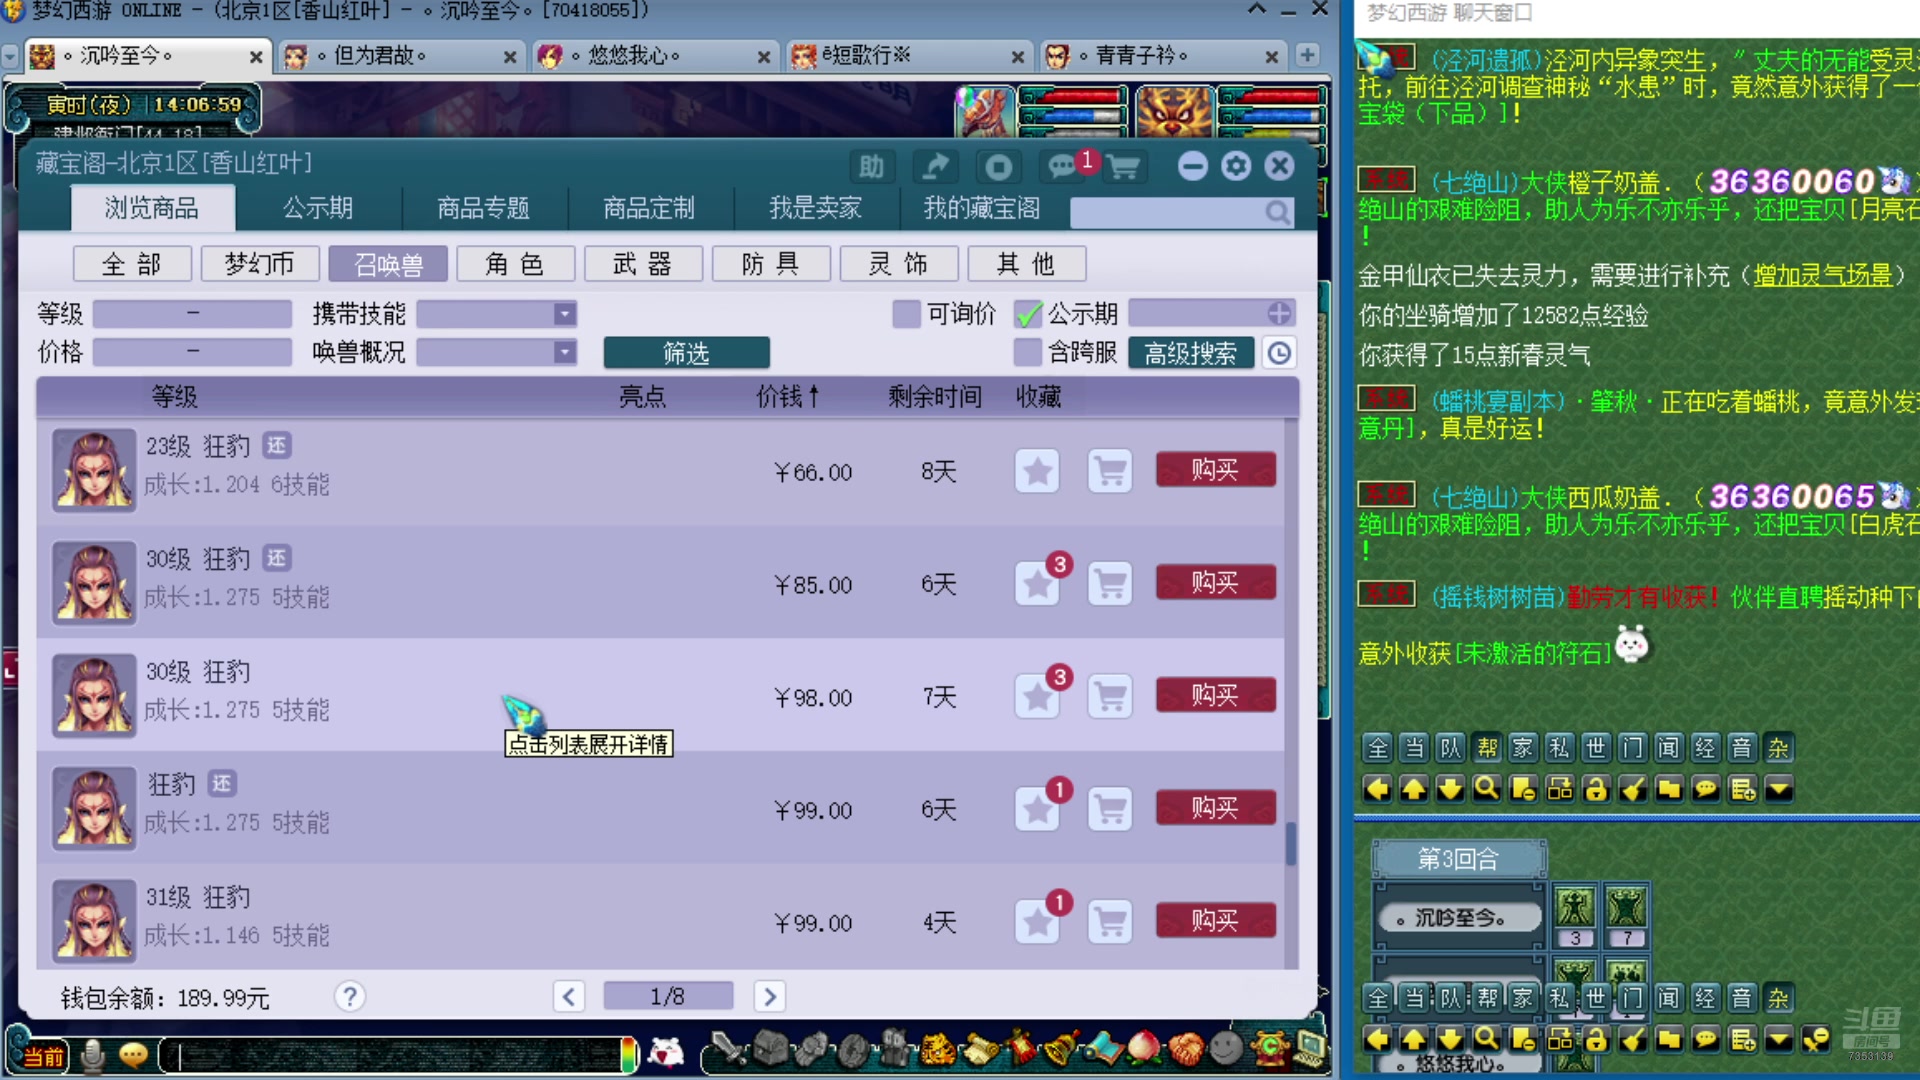Toggle the 可询价 checkbox

pyautogui.click(x=906, y=314)
